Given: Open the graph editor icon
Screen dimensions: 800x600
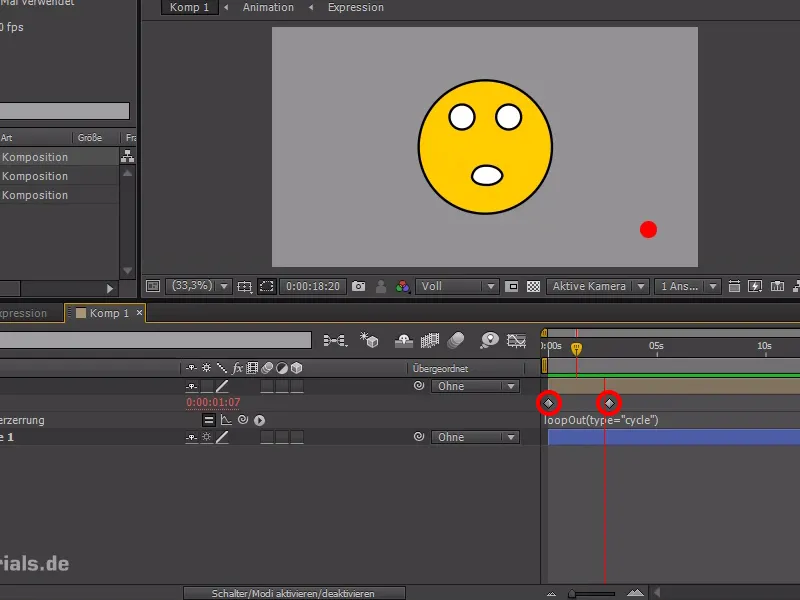Looking at the screenshot, I should pos(516,340).
